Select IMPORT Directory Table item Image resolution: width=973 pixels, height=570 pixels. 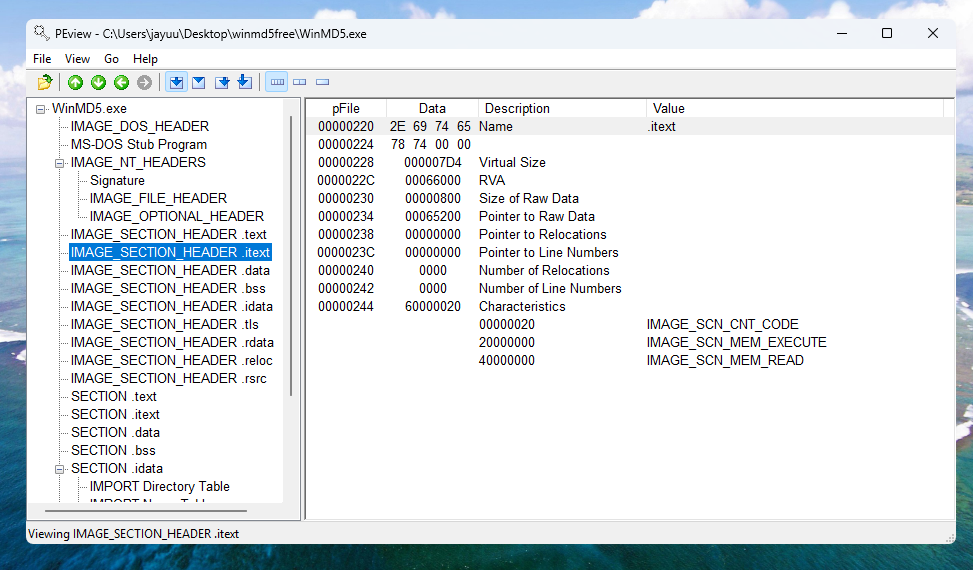click(x=159, y=486)
